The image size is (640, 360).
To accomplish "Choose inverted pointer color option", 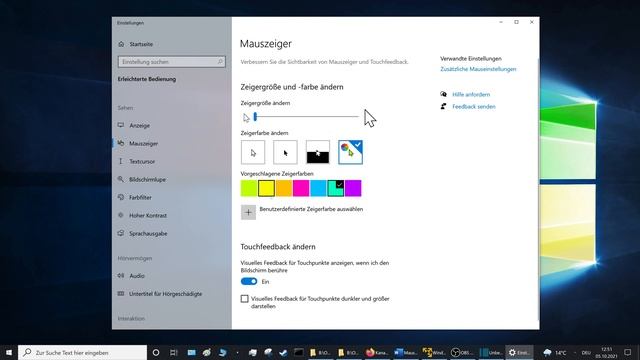I will [x=318, y=152].
